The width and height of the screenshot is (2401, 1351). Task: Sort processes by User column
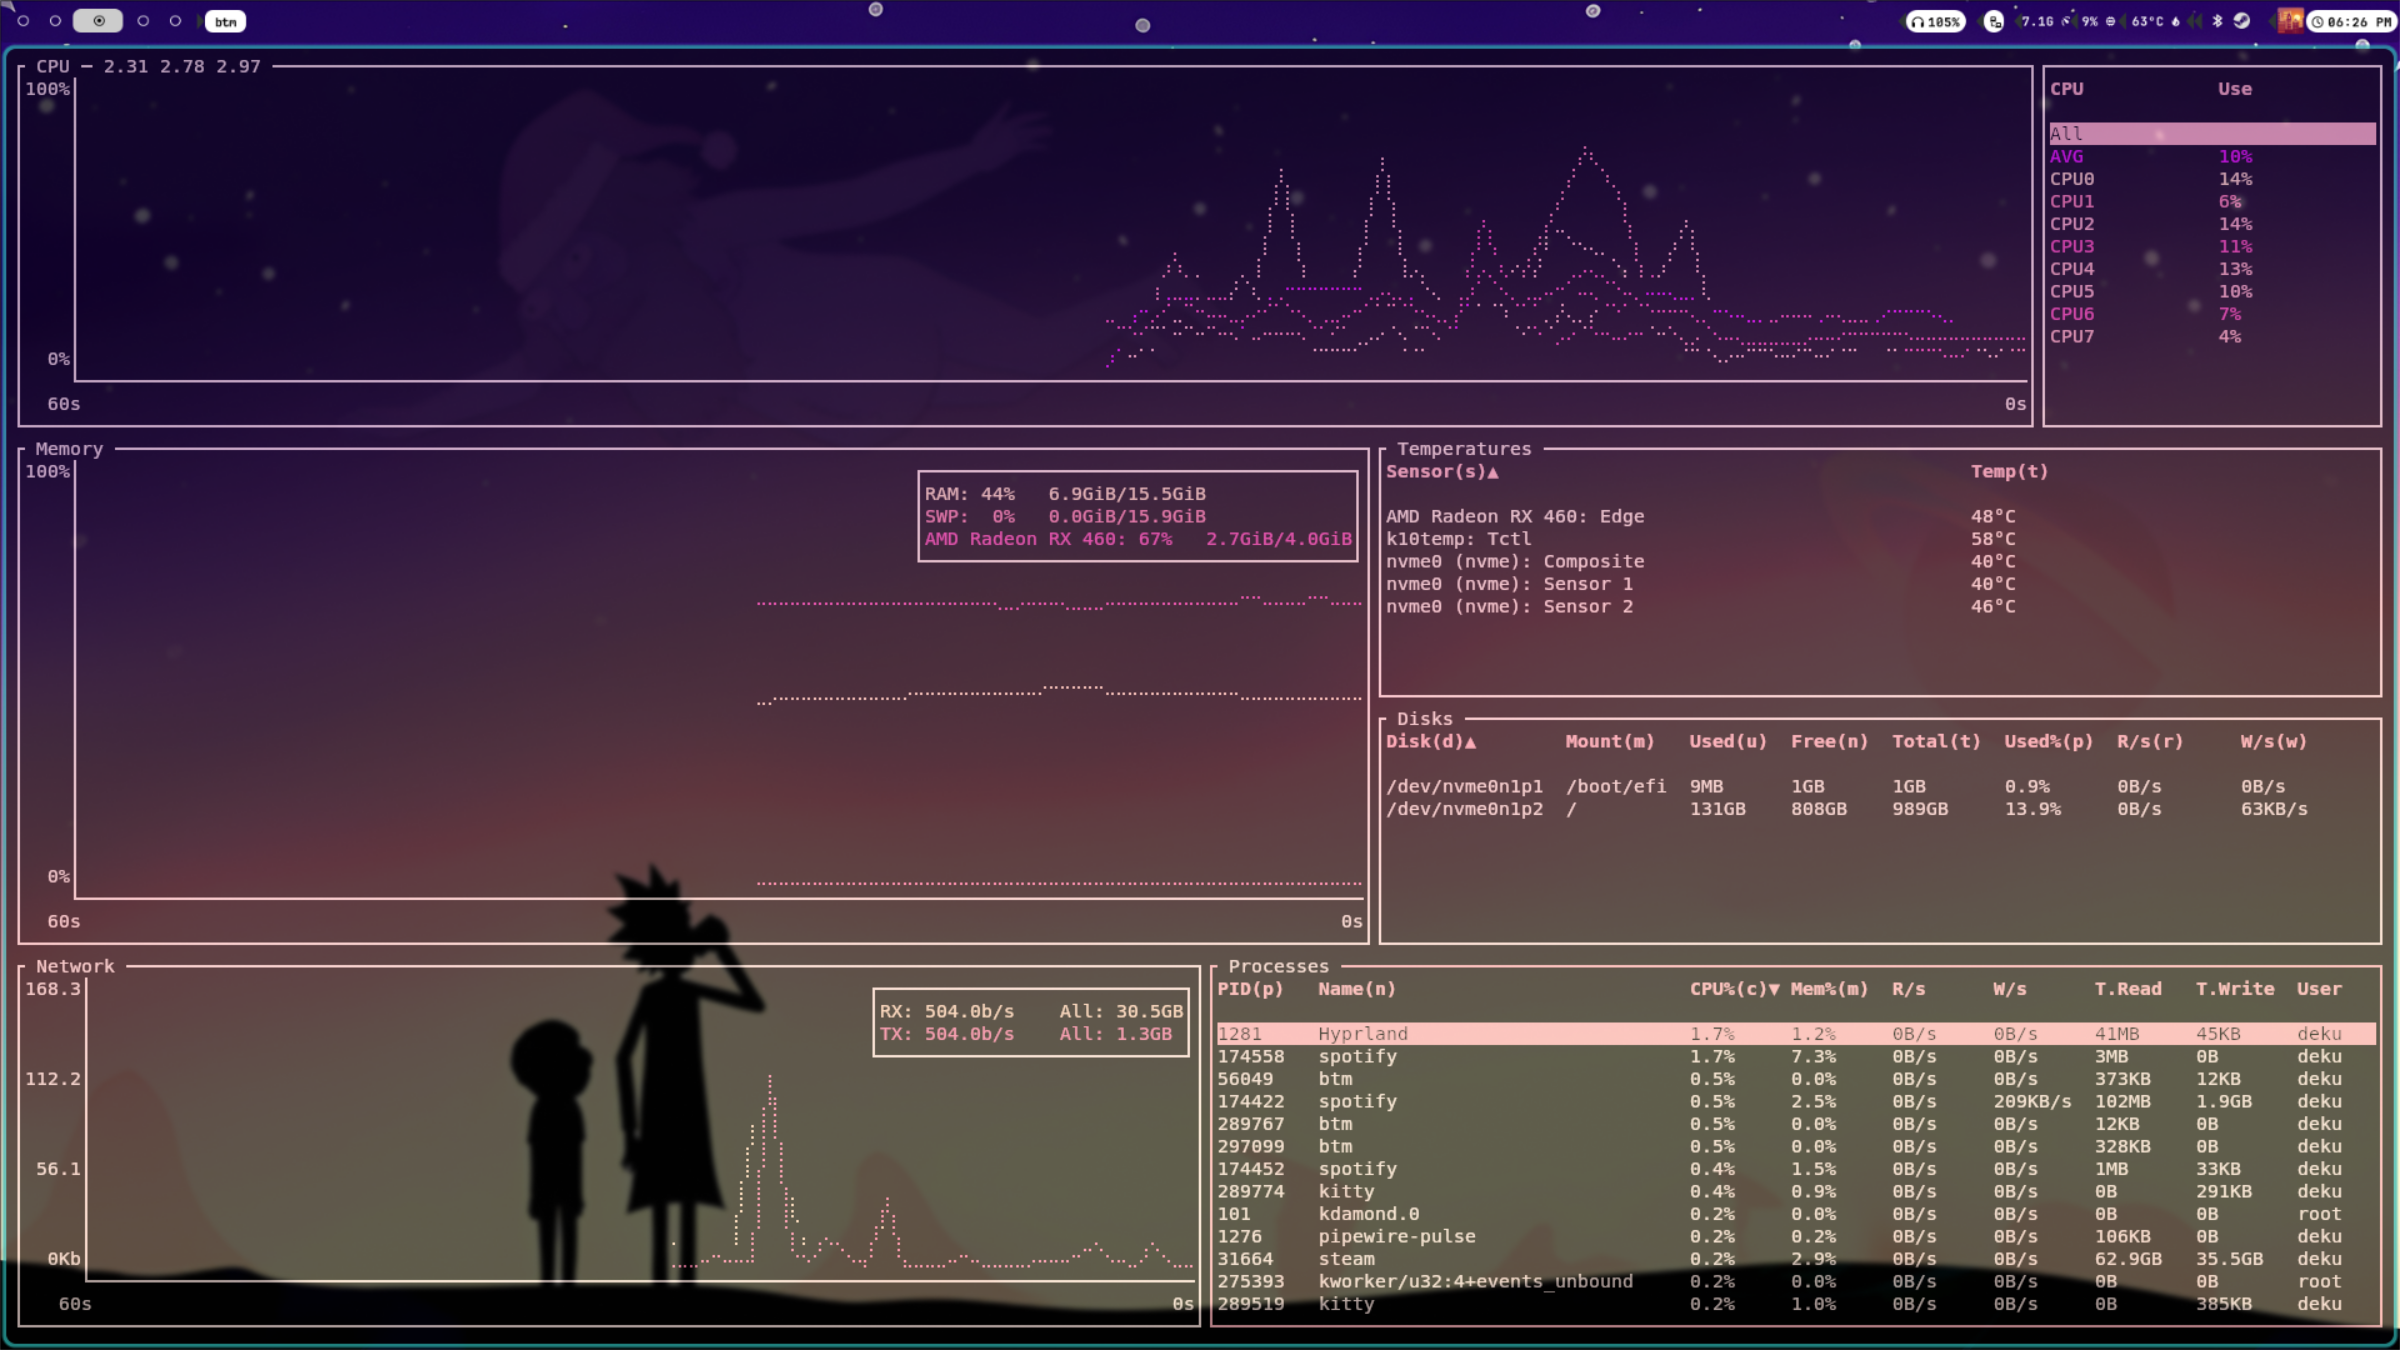pos(2319,989)
